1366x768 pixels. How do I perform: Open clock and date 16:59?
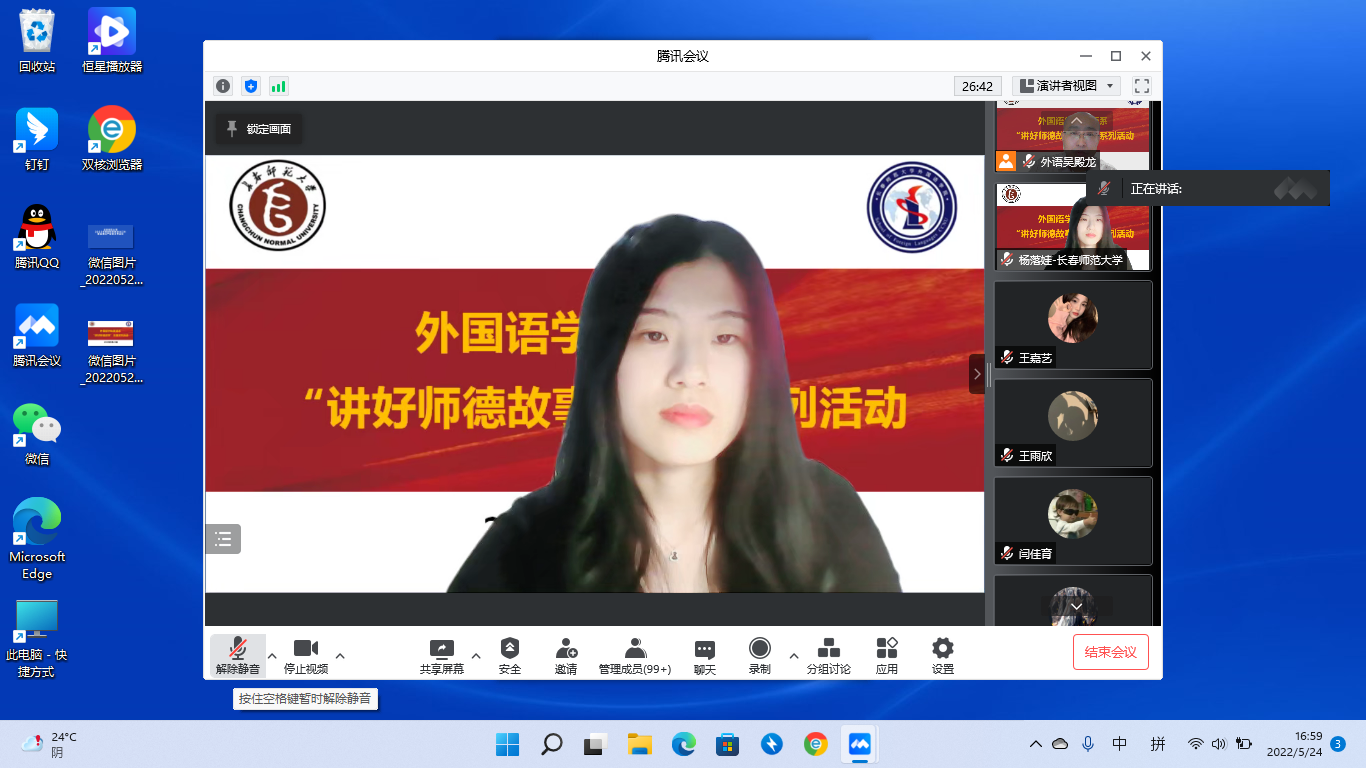[x=1294, y=744]
